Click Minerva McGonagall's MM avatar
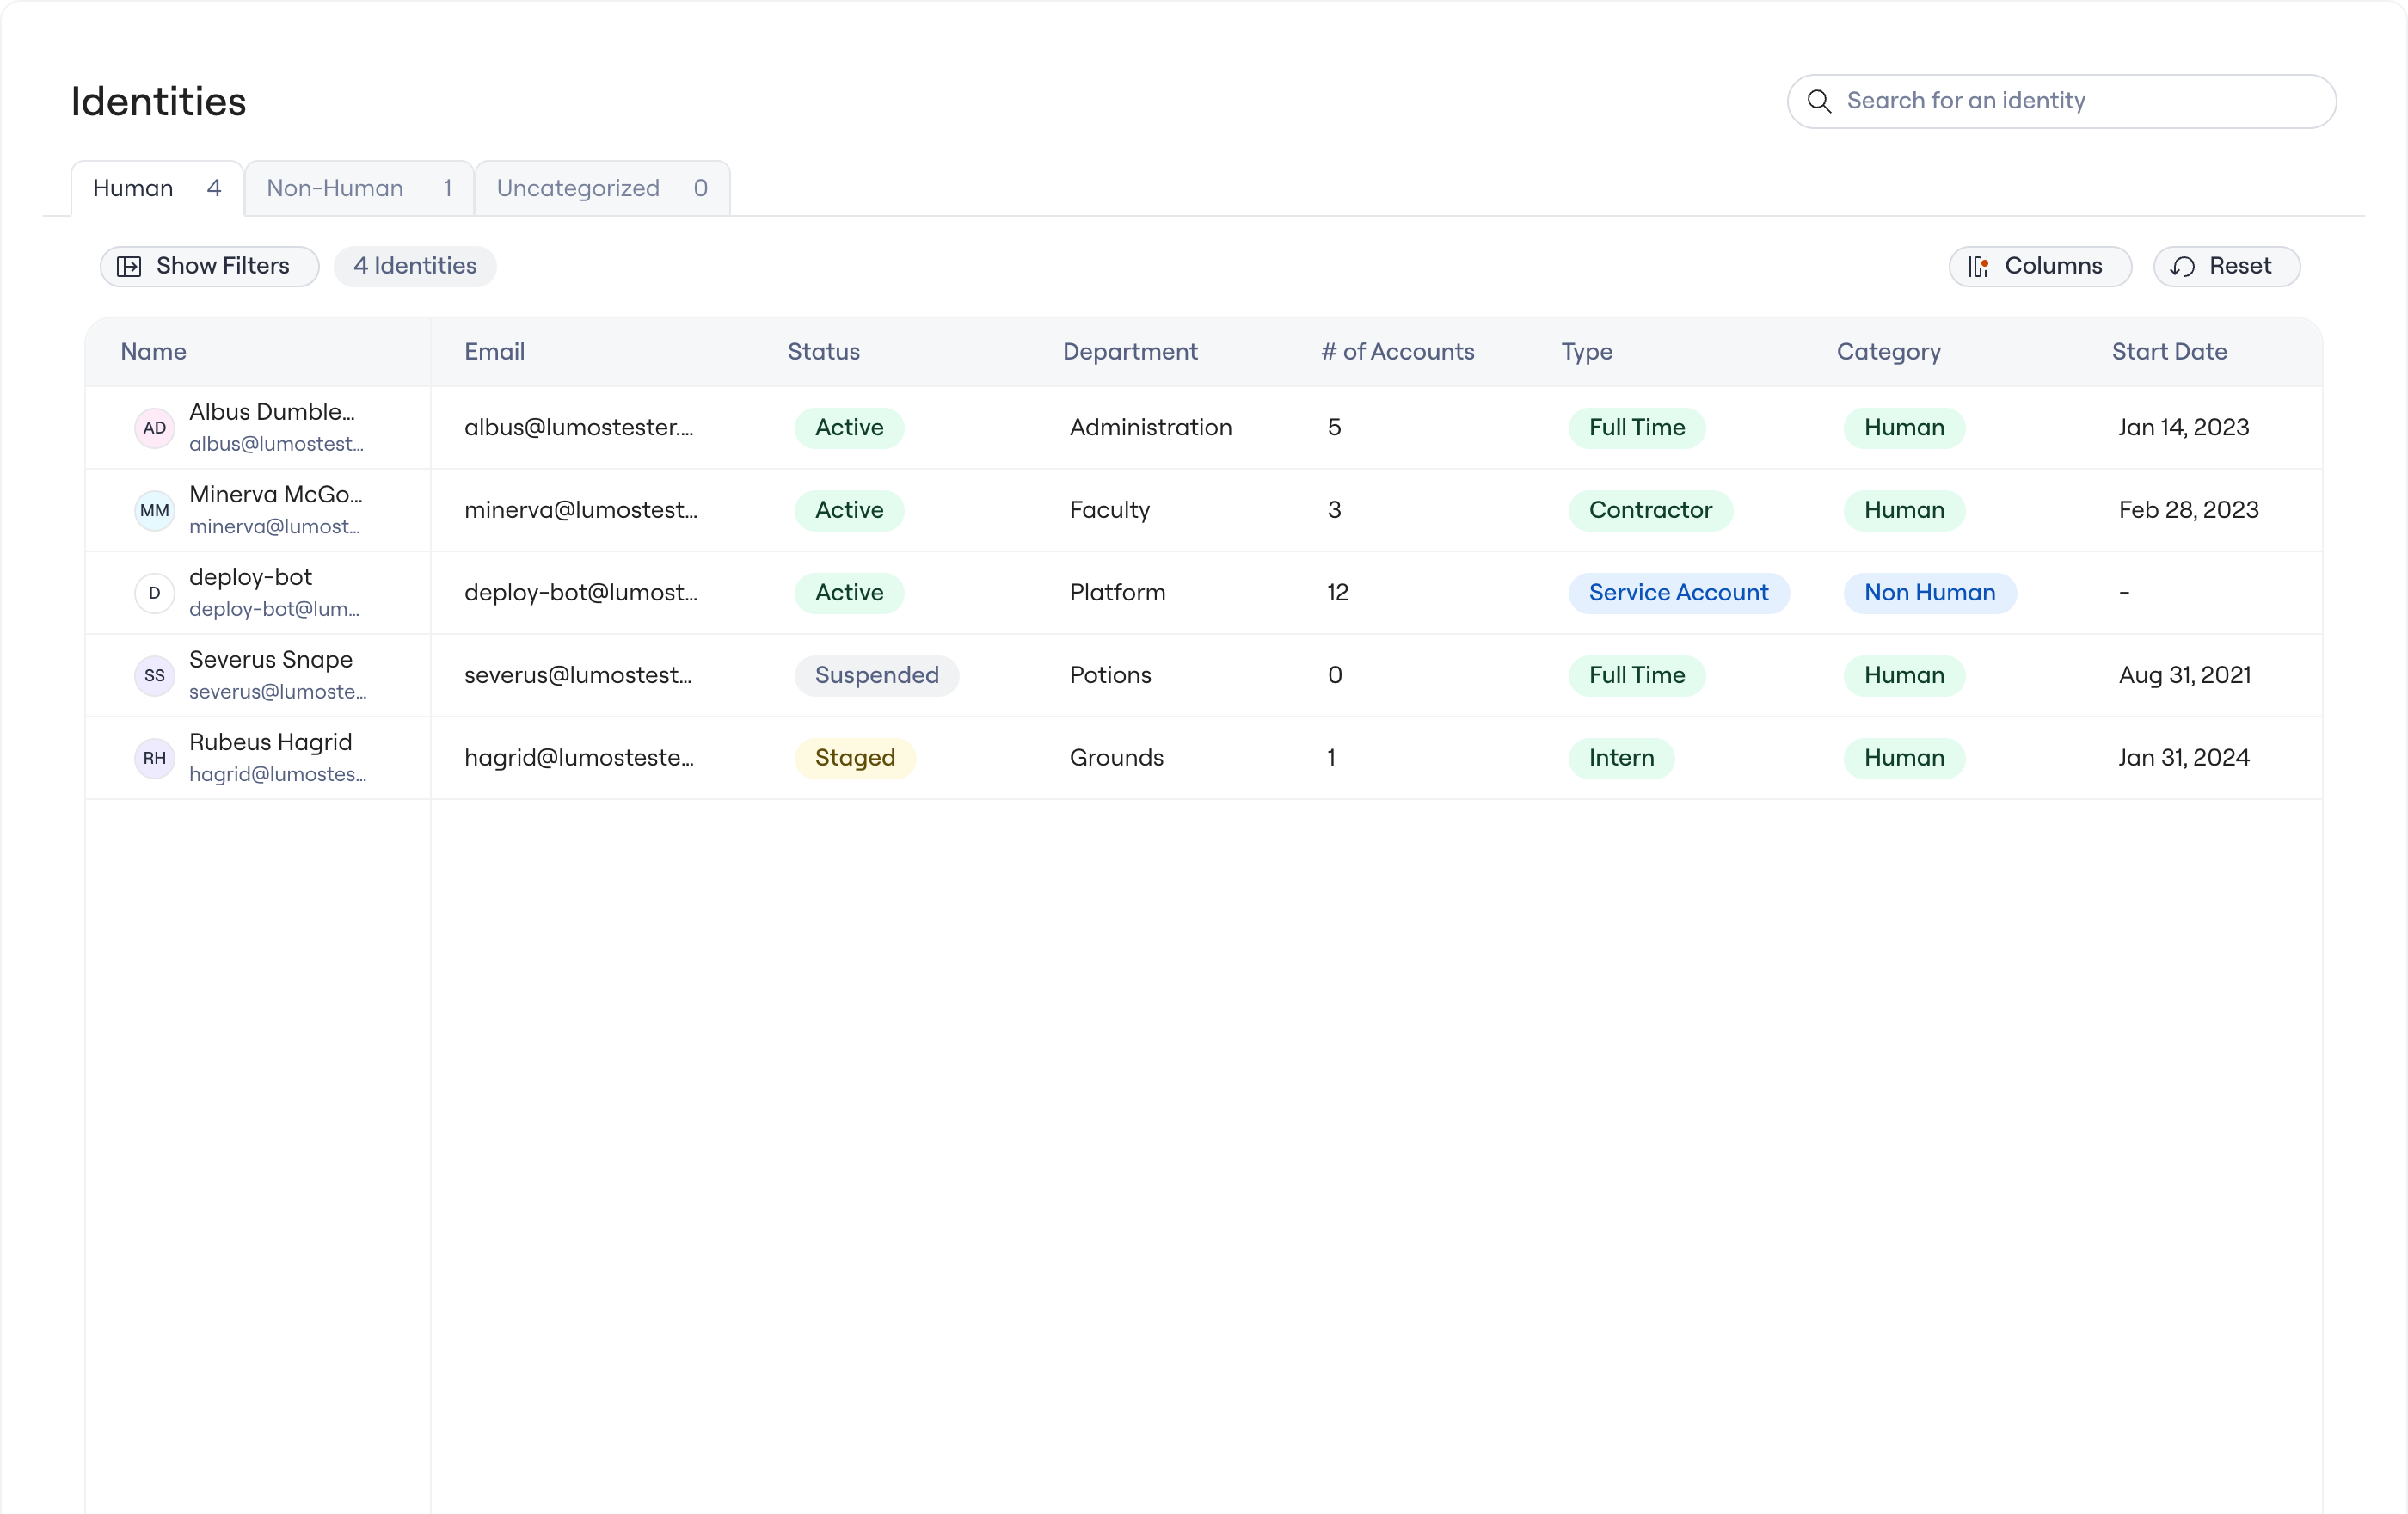 [x=154, y=510]
